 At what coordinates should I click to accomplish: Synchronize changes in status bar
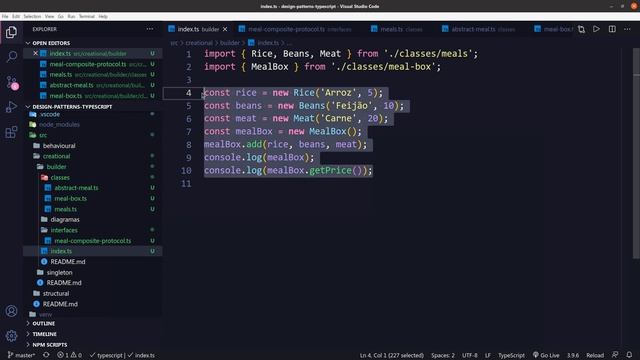46,355
